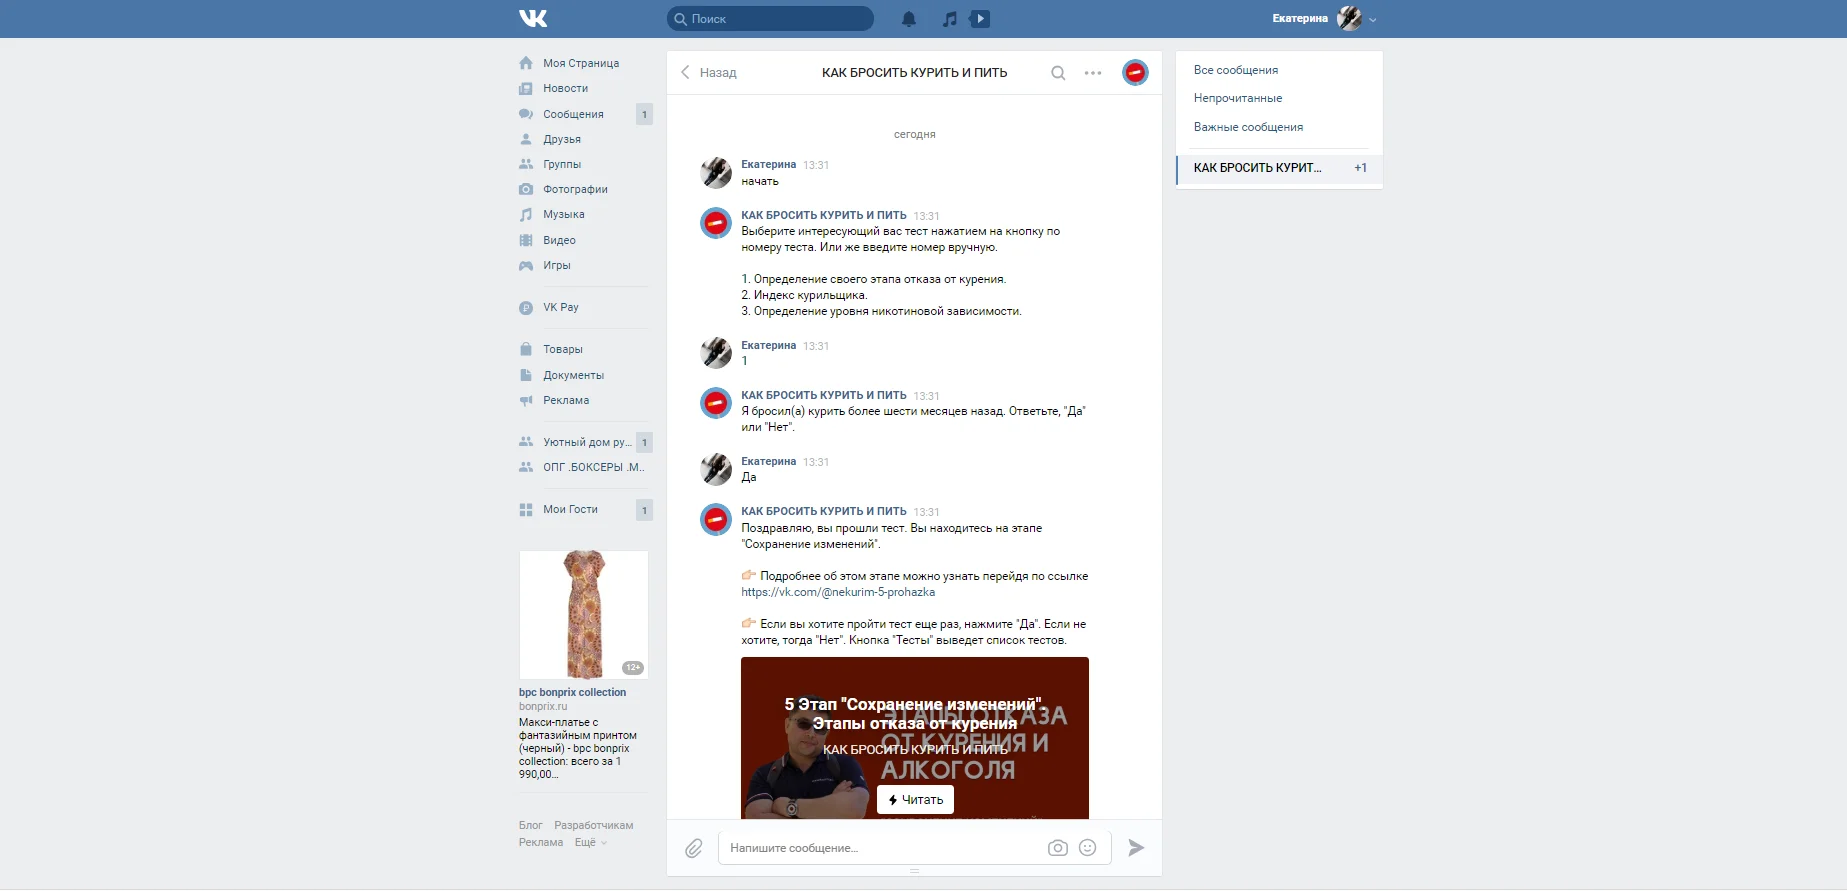
Task: Show Все сообщения filter
Action: tap(1235, 70)
